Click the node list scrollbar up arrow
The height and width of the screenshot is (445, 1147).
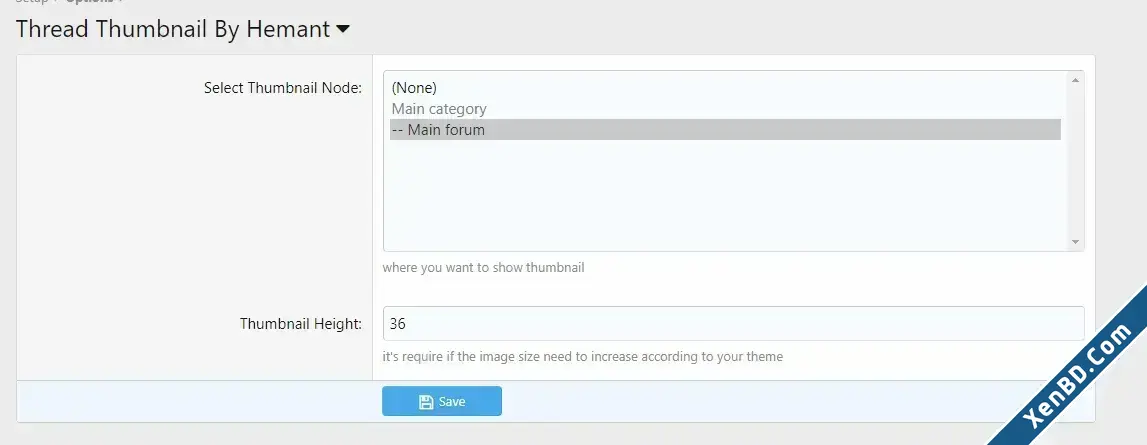(x=1075, y=80)
